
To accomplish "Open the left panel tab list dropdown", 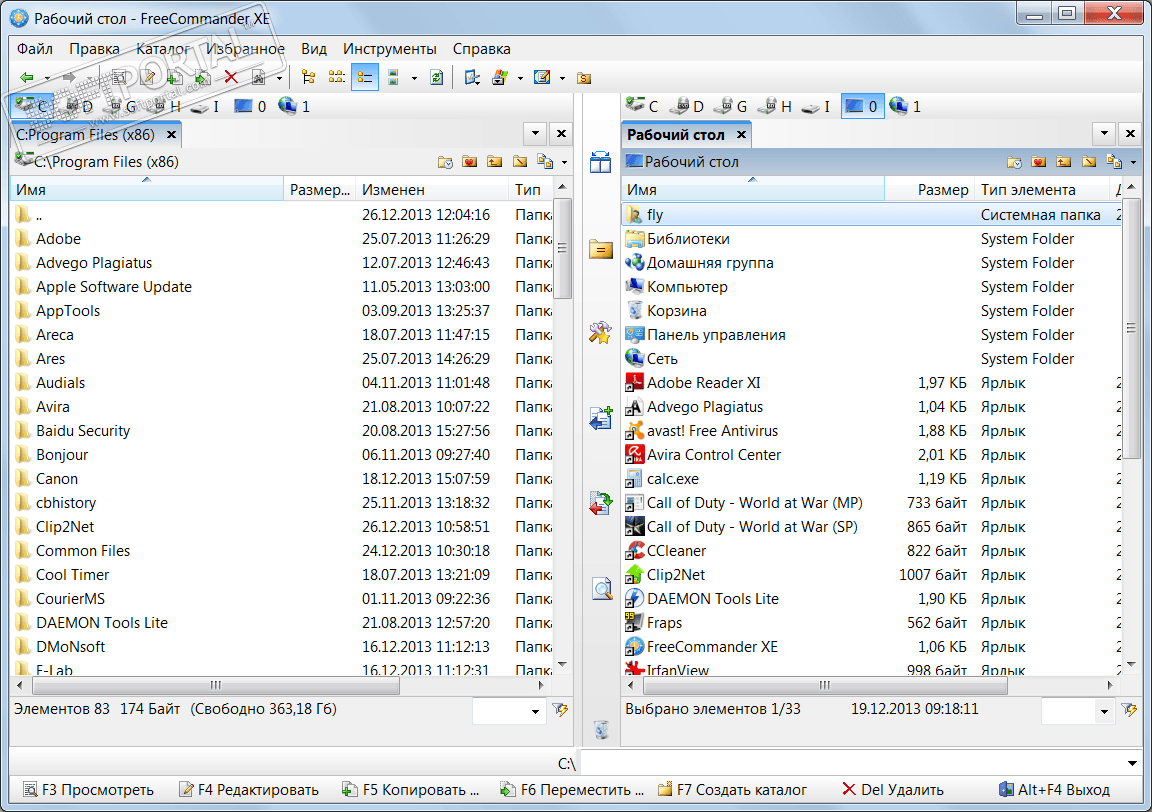I will coord(536,134).
